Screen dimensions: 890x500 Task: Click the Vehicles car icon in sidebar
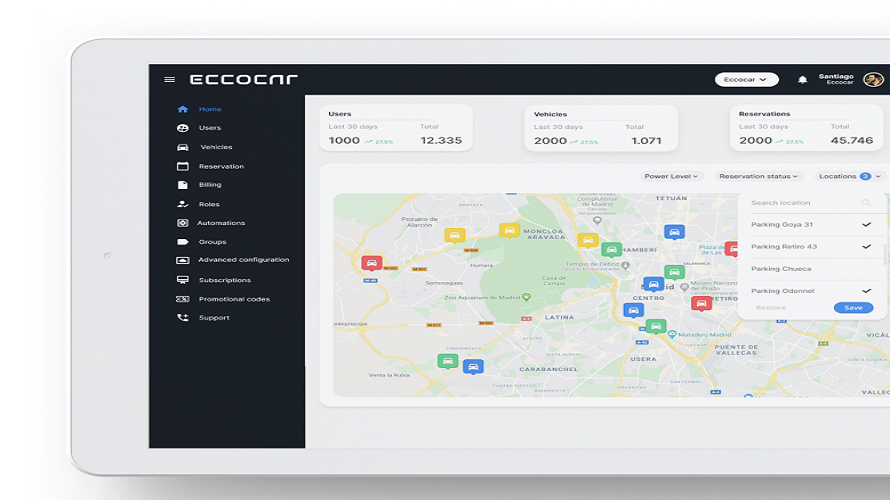tap(182, 147)
